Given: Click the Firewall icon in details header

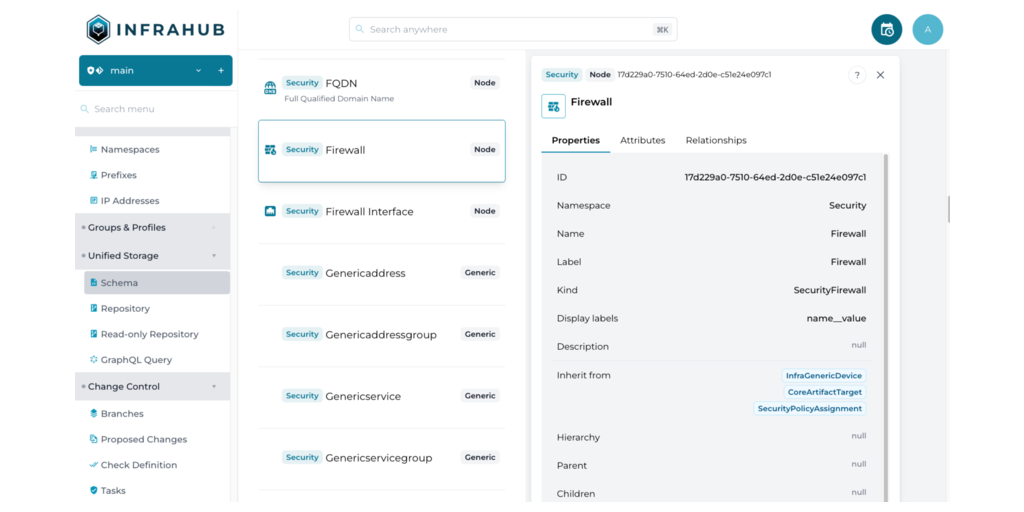Looking at the screenshot, I should click(x=553, y=106).
